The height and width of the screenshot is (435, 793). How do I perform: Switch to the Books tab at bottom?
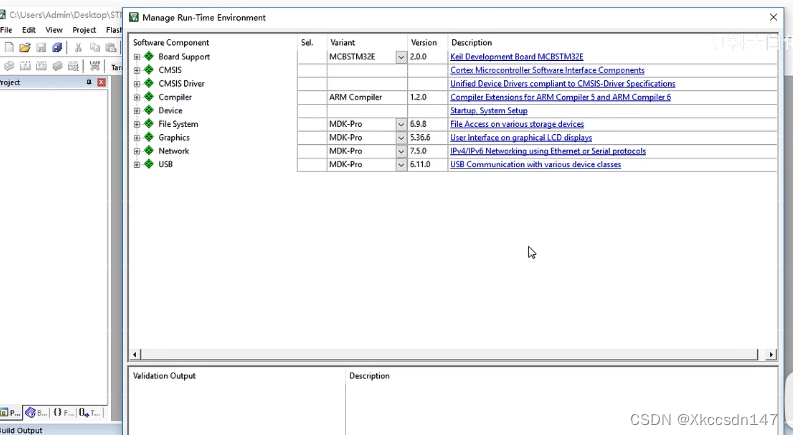coord(36,413)
